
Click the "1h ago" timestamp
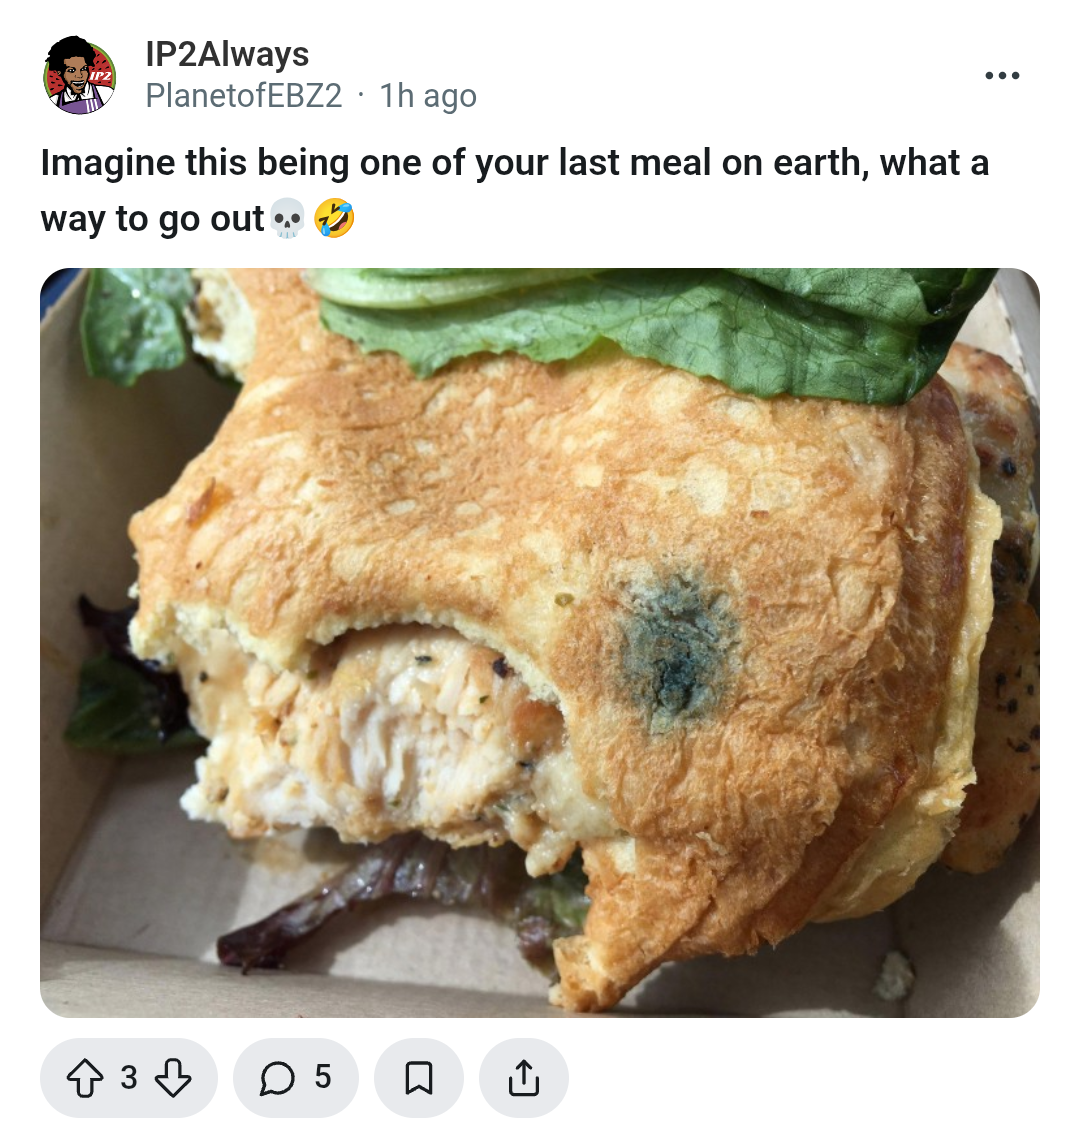click(428, 96)
